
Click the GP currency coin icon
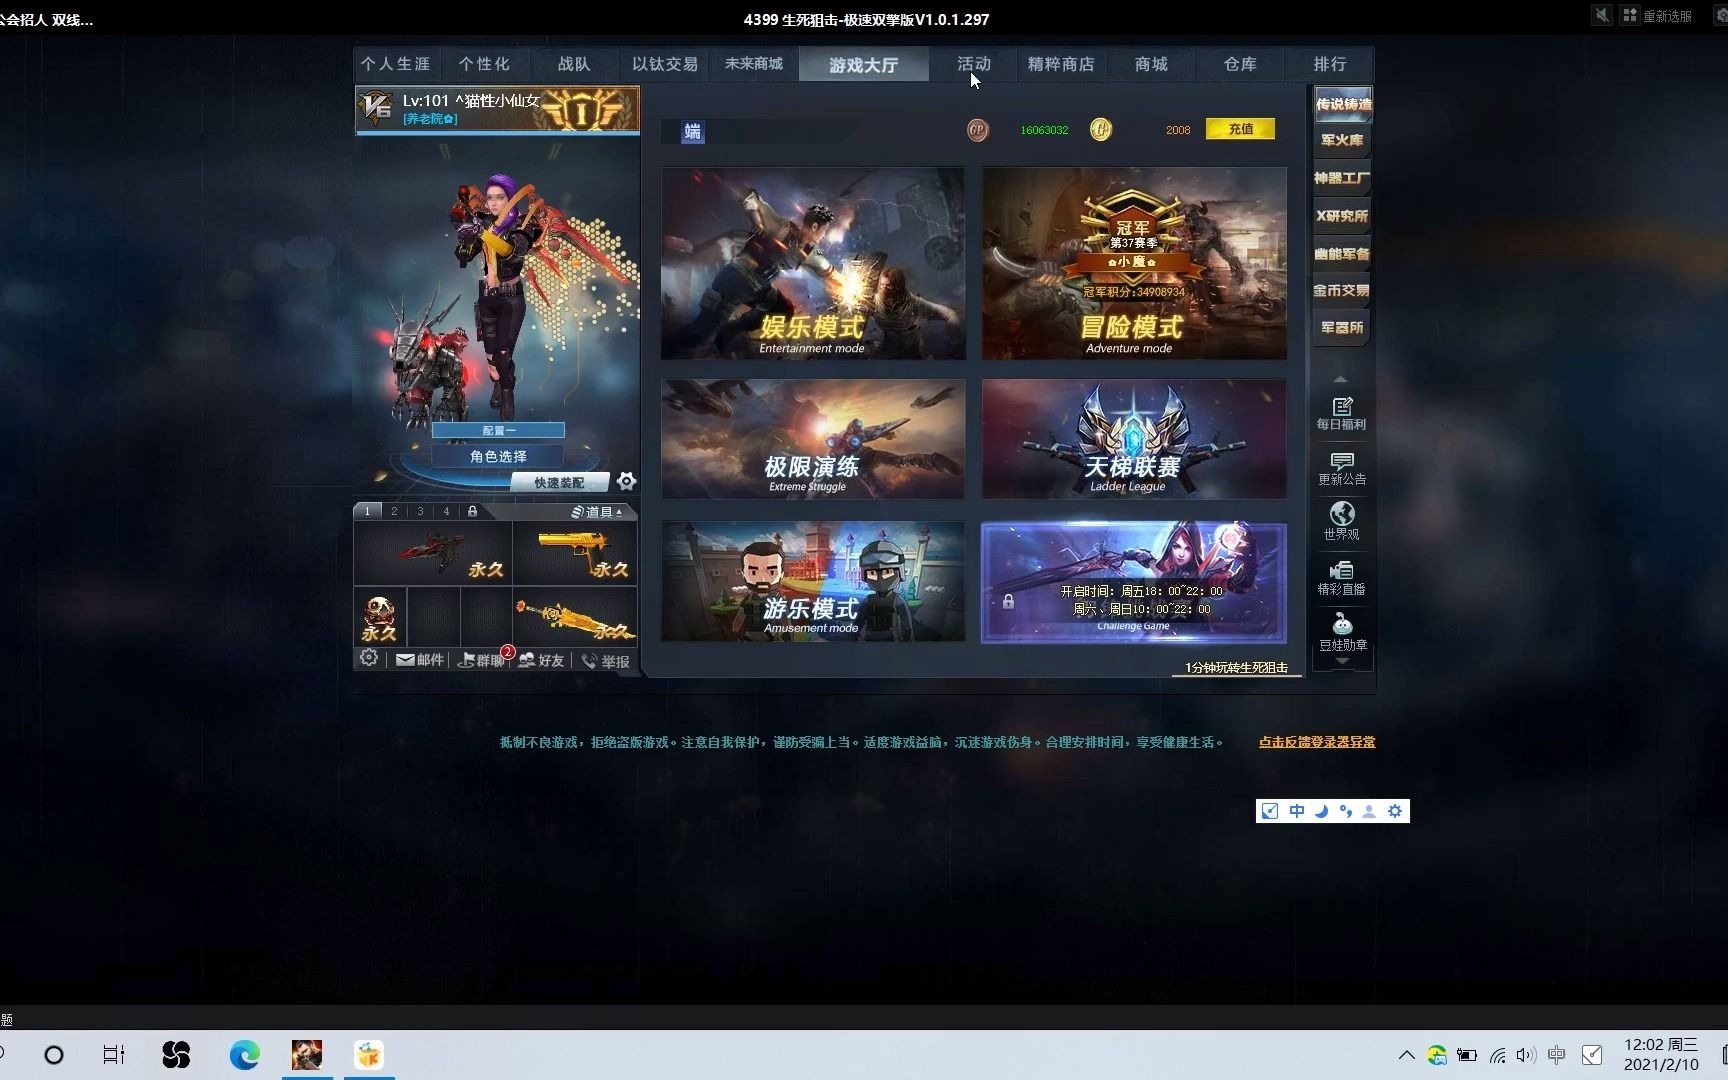978,130
